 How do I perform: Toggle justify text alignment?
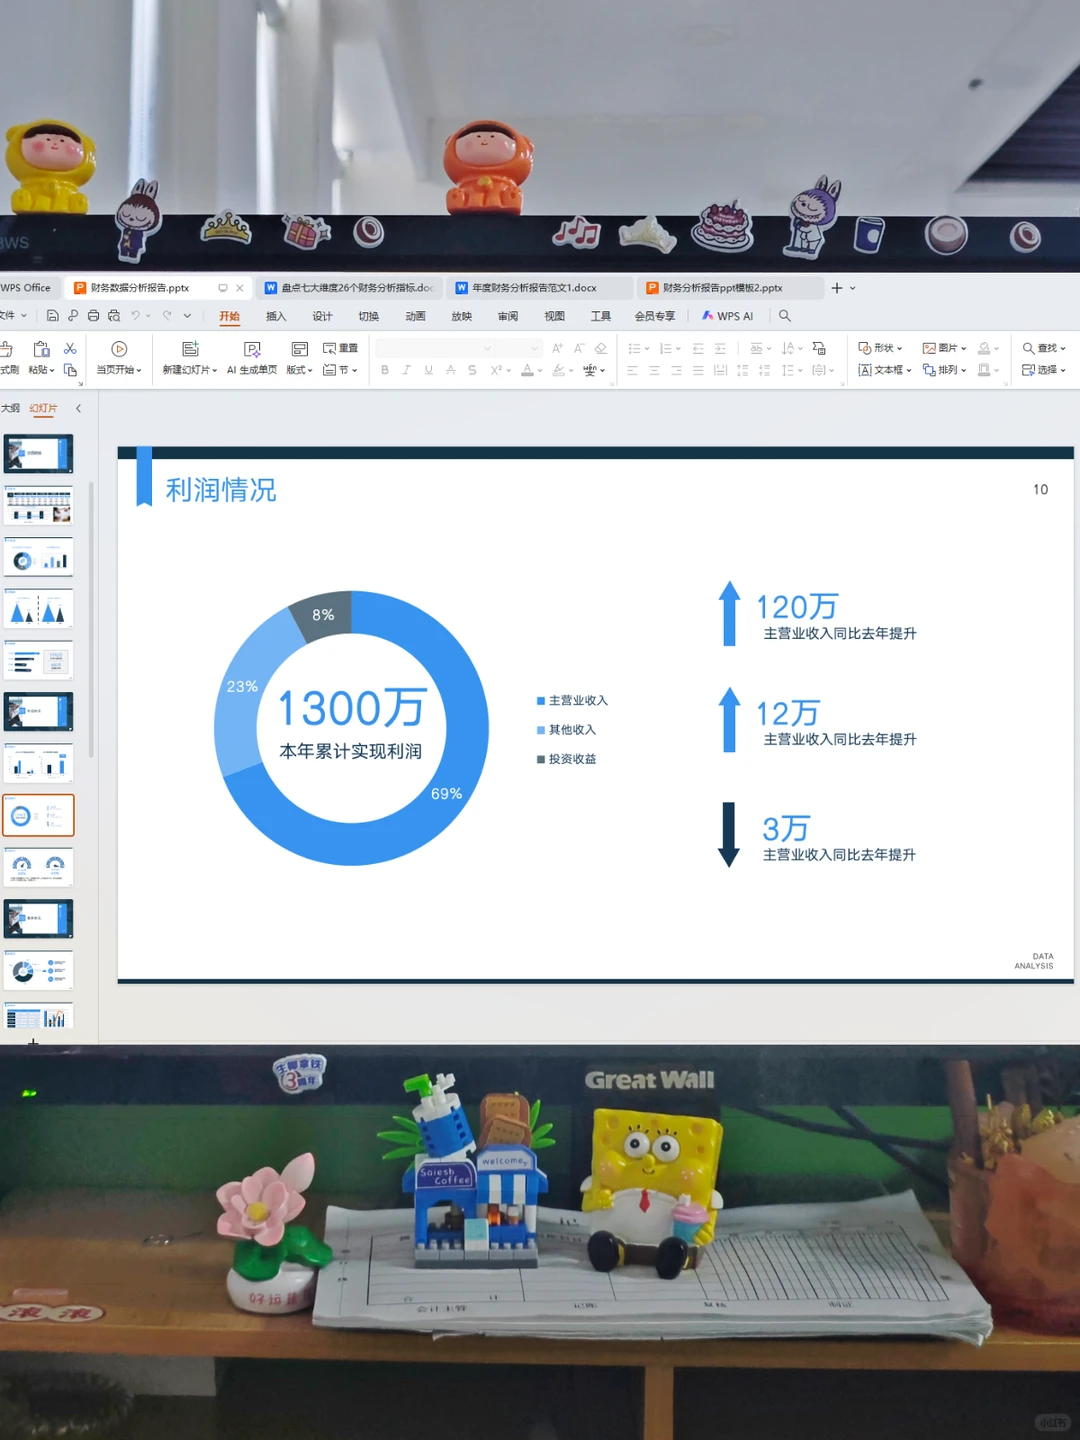tap(698, 370)
